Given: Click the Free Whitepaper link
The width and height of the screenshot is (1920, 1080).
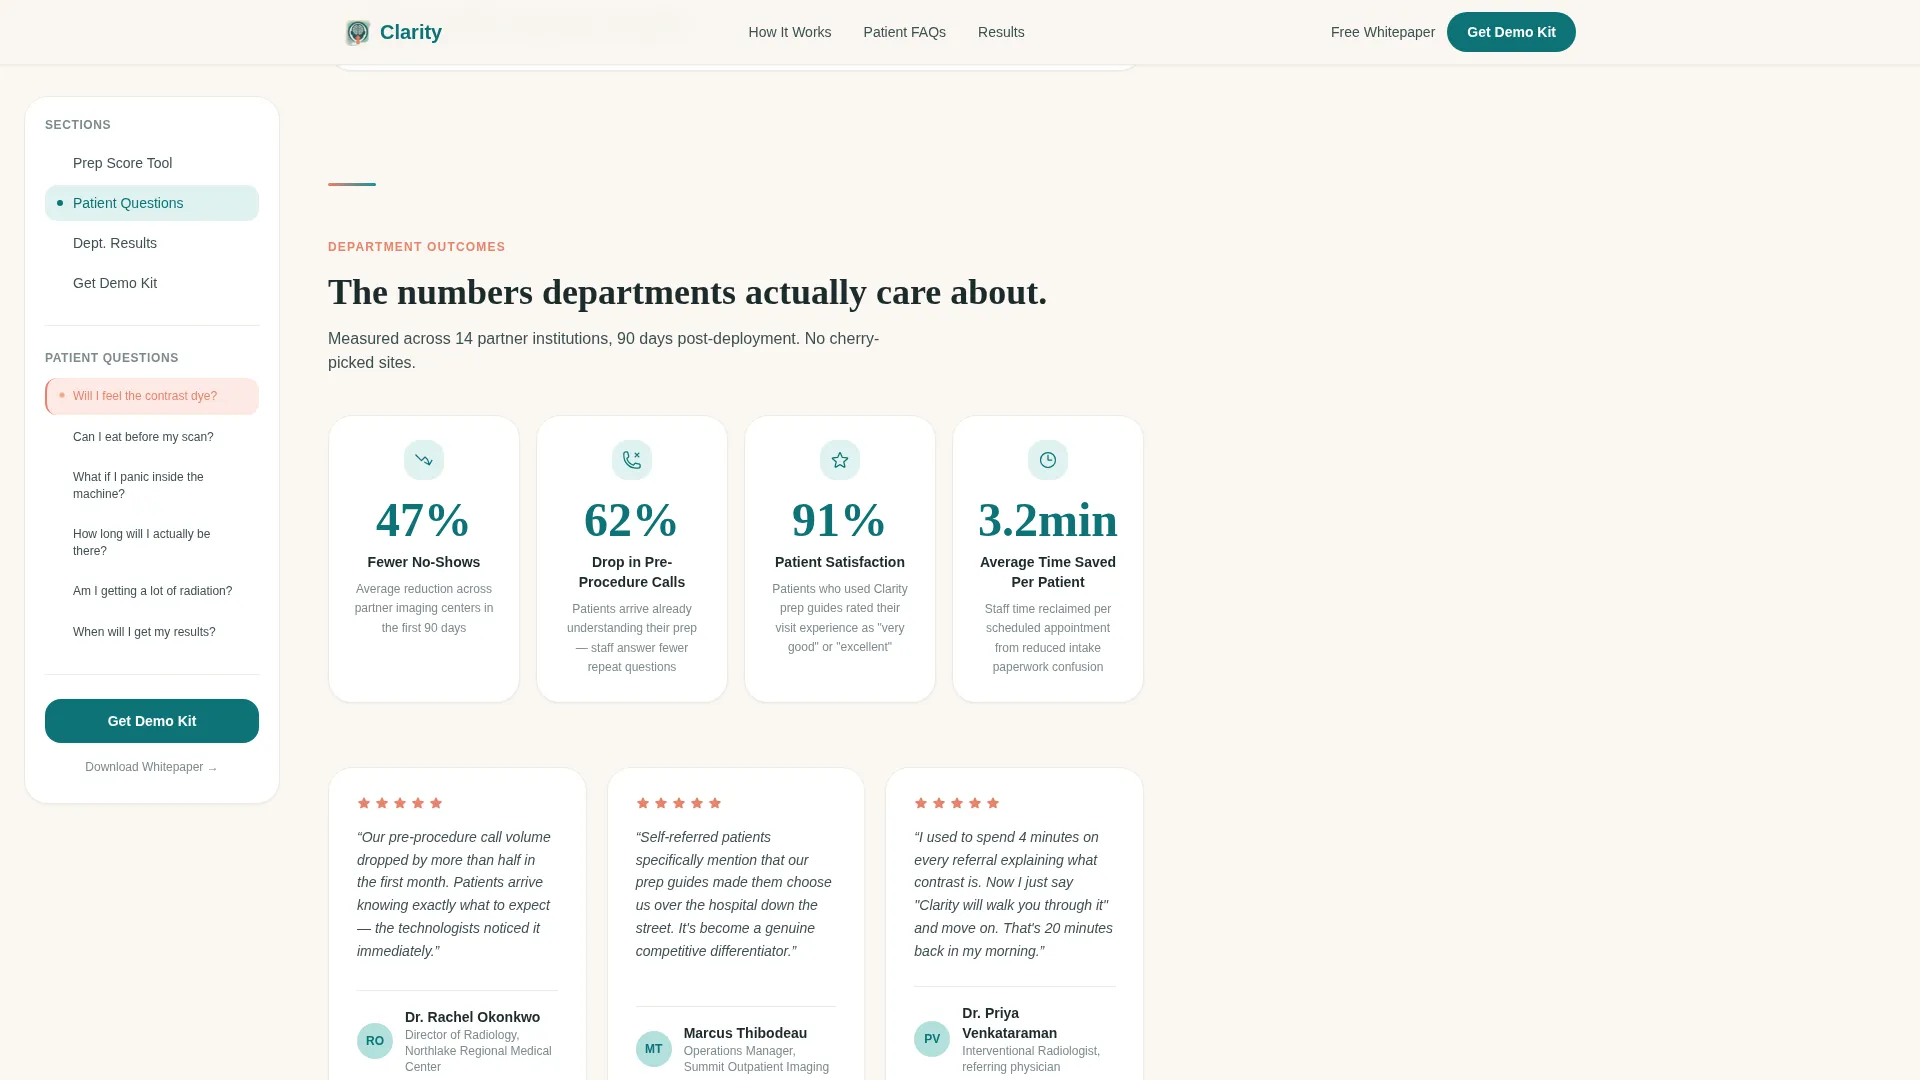Looking at the screenshot, I should point(1383,32).
